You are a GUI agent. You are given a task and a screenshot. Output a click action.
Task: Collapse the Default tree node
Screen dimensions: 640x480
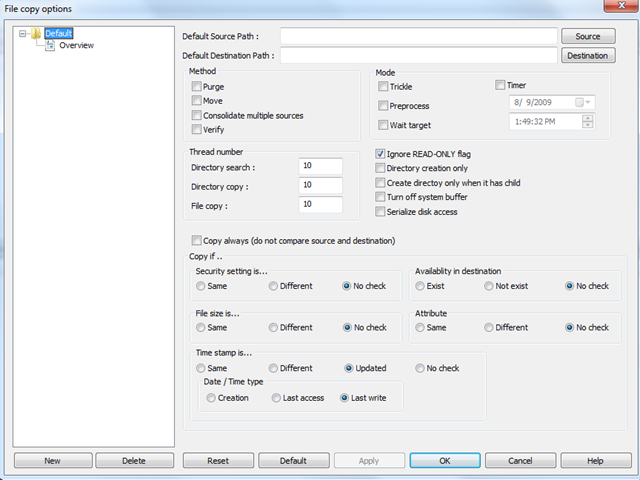21,33
